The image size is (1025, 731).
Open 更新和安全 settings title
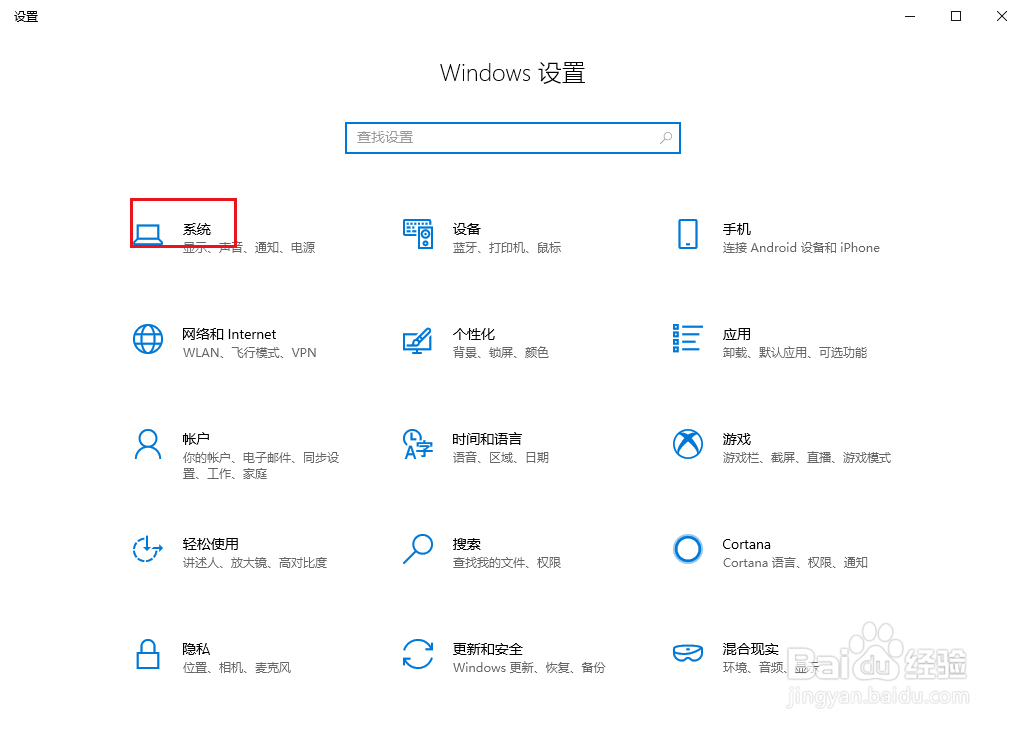pyautogui.click(x=488, y=649)
